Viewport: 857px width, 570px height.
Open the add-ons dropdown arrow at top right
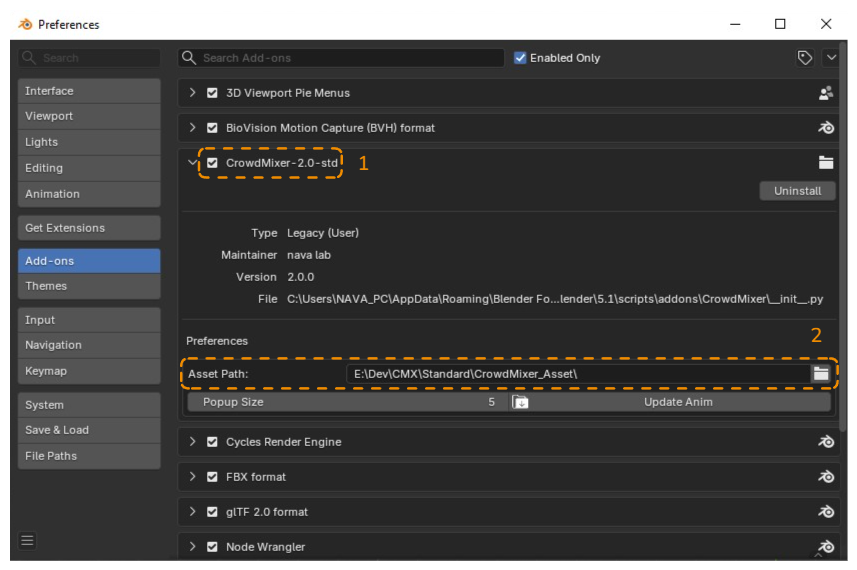tap(831, 58)
